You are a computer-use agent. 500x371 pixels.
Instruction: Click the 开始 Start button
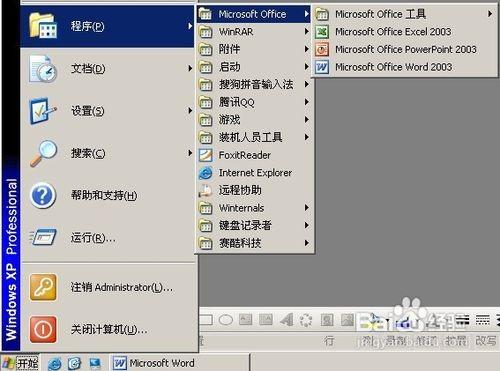tap(21, 363)
